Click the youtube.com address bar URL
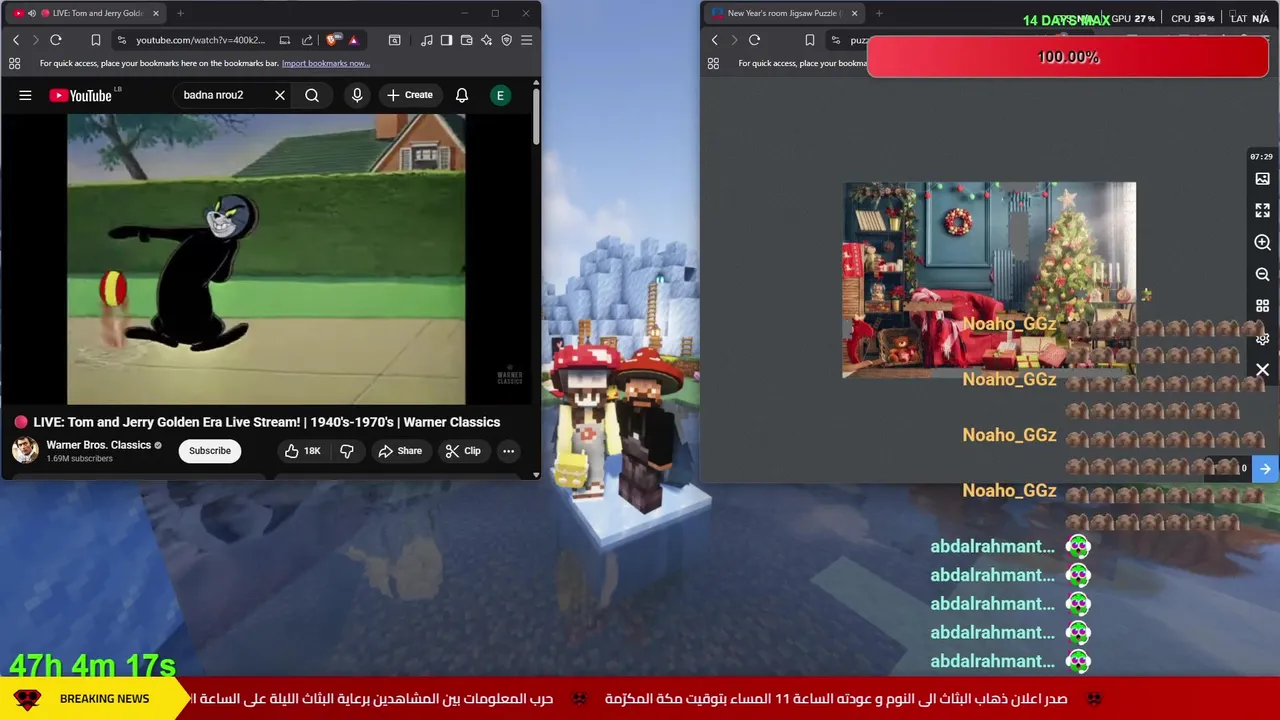 tap(201, 40)
